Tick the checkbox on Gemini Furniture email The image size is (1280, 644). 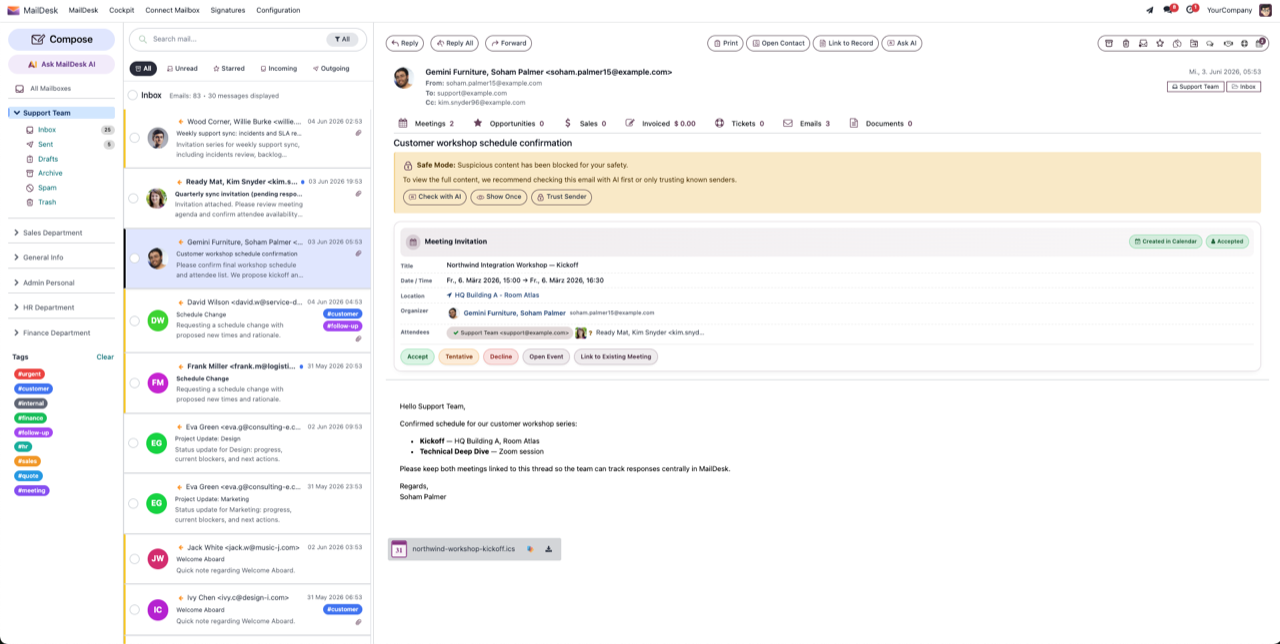[x=134, y=258]
